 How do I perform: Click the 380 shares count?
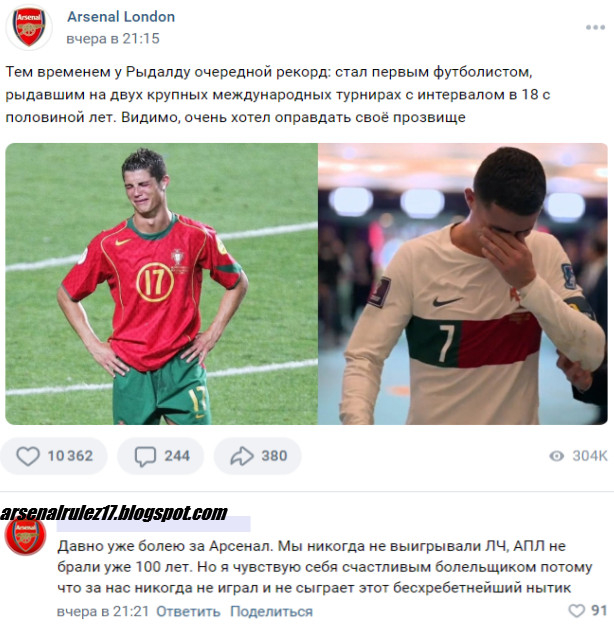pos(274,456)
